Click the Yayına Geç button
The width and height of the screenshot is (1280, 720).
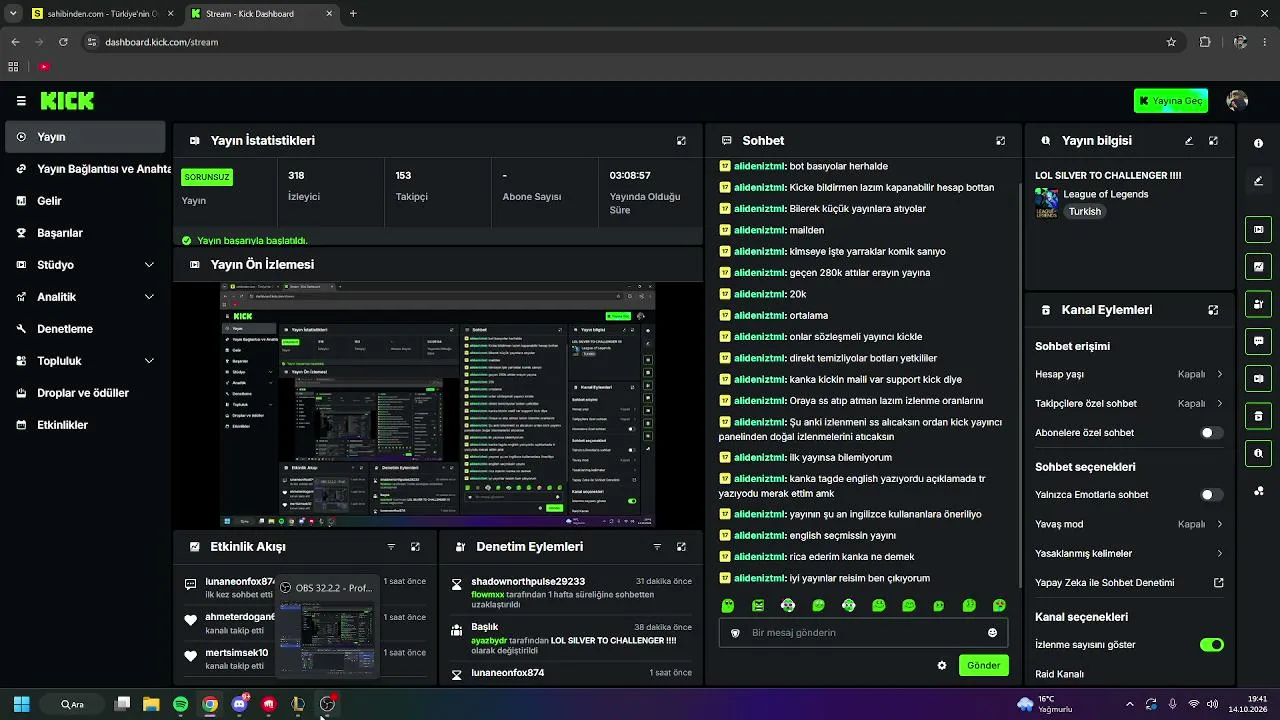[1171, 101]
